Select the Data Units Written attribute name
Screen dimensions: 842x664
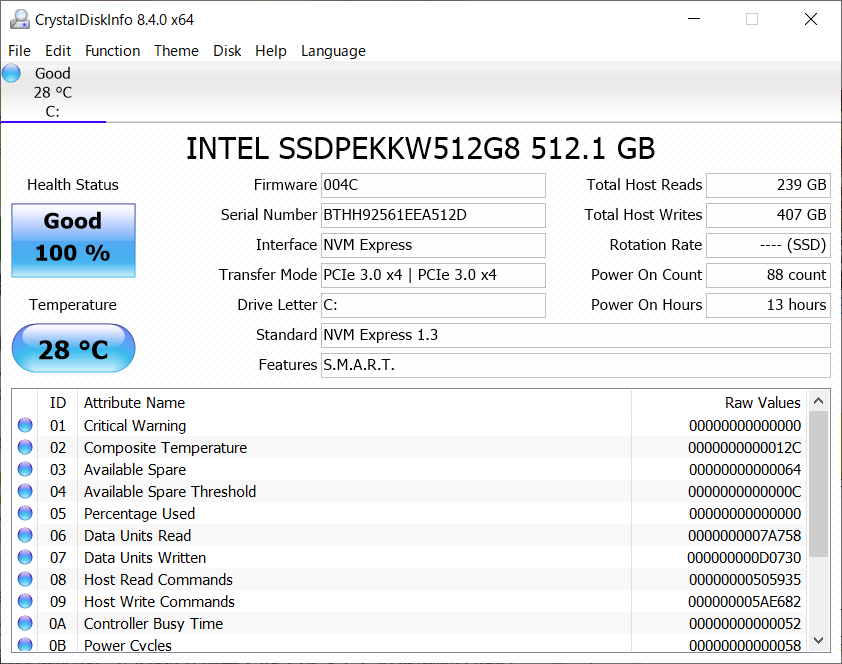point(145,558)
